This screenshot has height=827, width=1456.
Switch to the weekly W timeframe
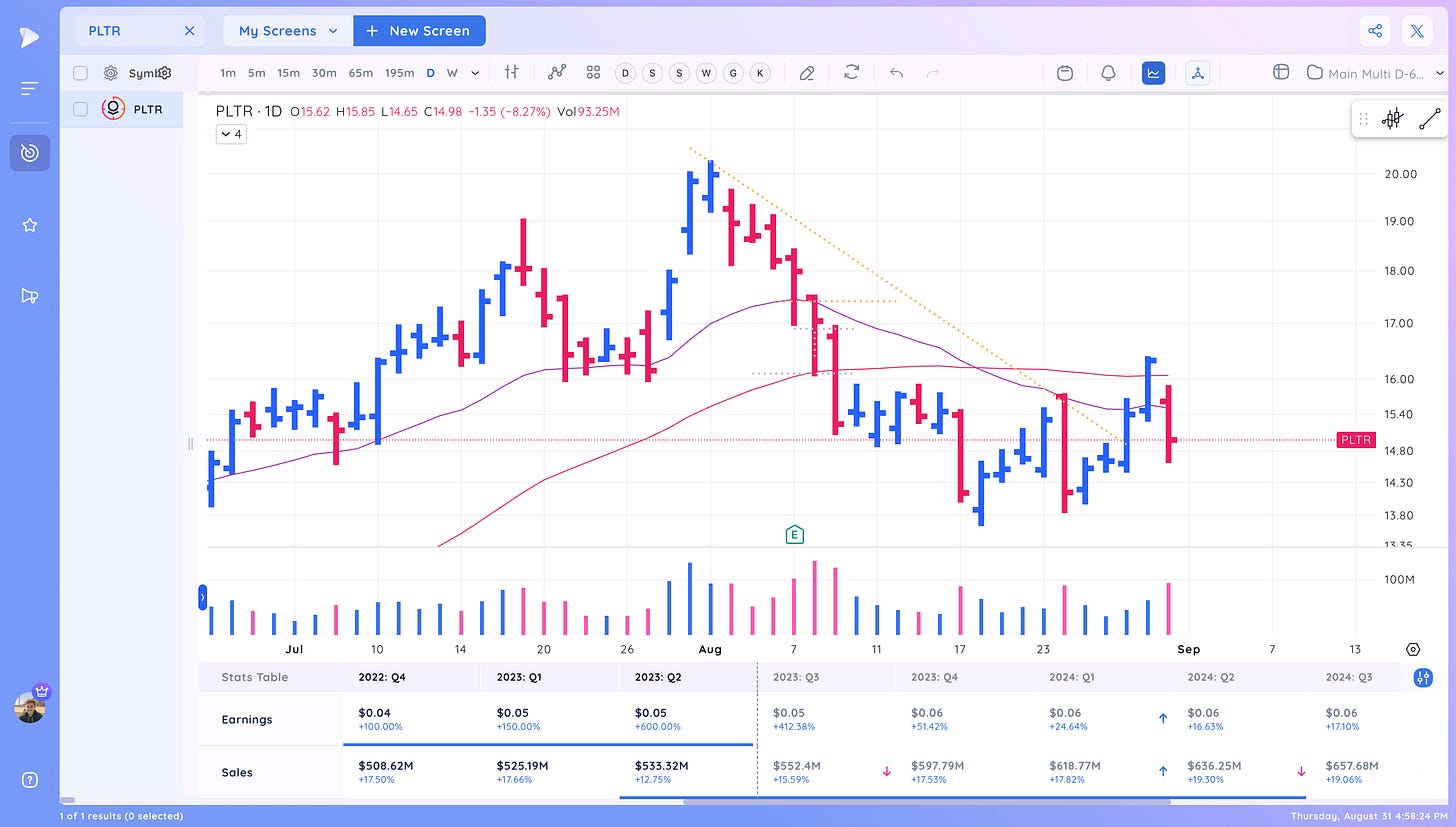tap(452, 73)
